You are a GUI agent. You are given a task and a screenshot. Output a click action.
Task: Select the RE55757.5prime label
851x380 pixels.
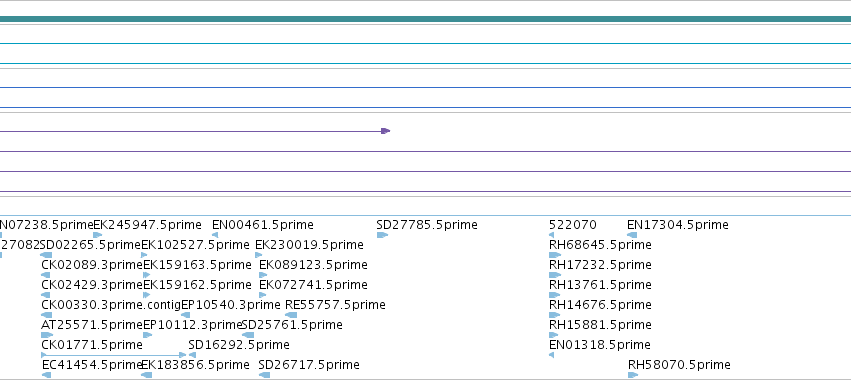[x=335, y=305]
